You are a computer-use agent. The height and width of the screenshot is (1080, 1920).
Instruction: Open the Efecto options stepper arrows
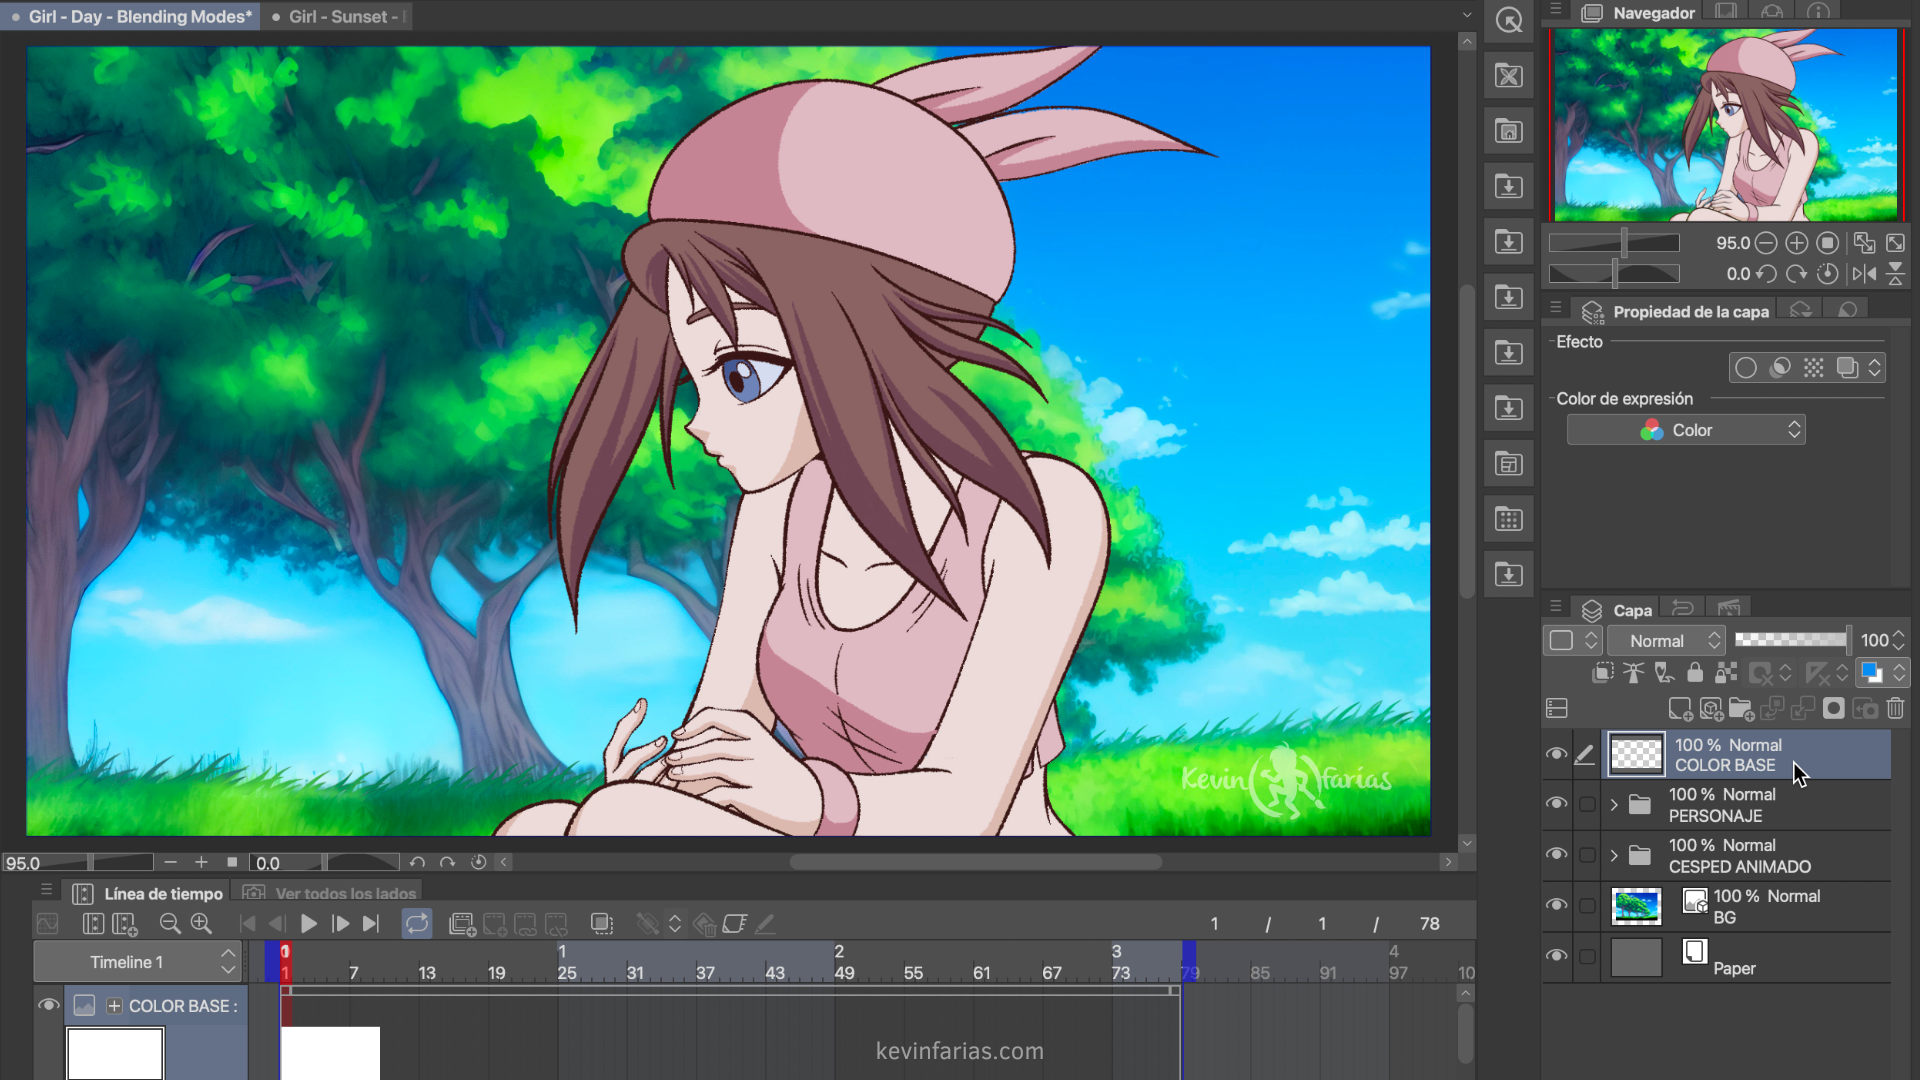[1875, 368]
